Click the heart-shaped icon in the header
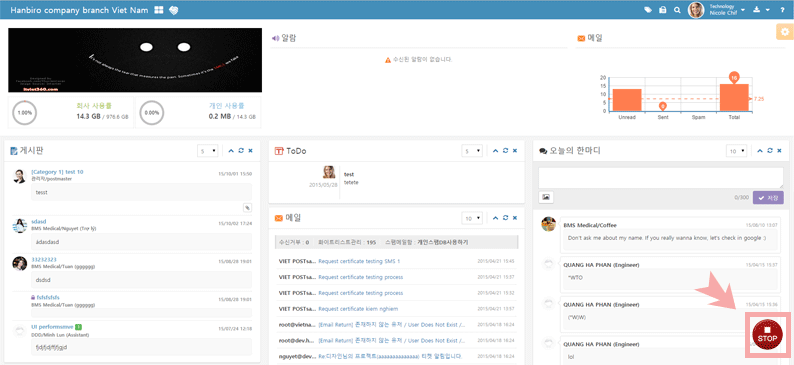794x365 pixels. (x=174, y=10)
